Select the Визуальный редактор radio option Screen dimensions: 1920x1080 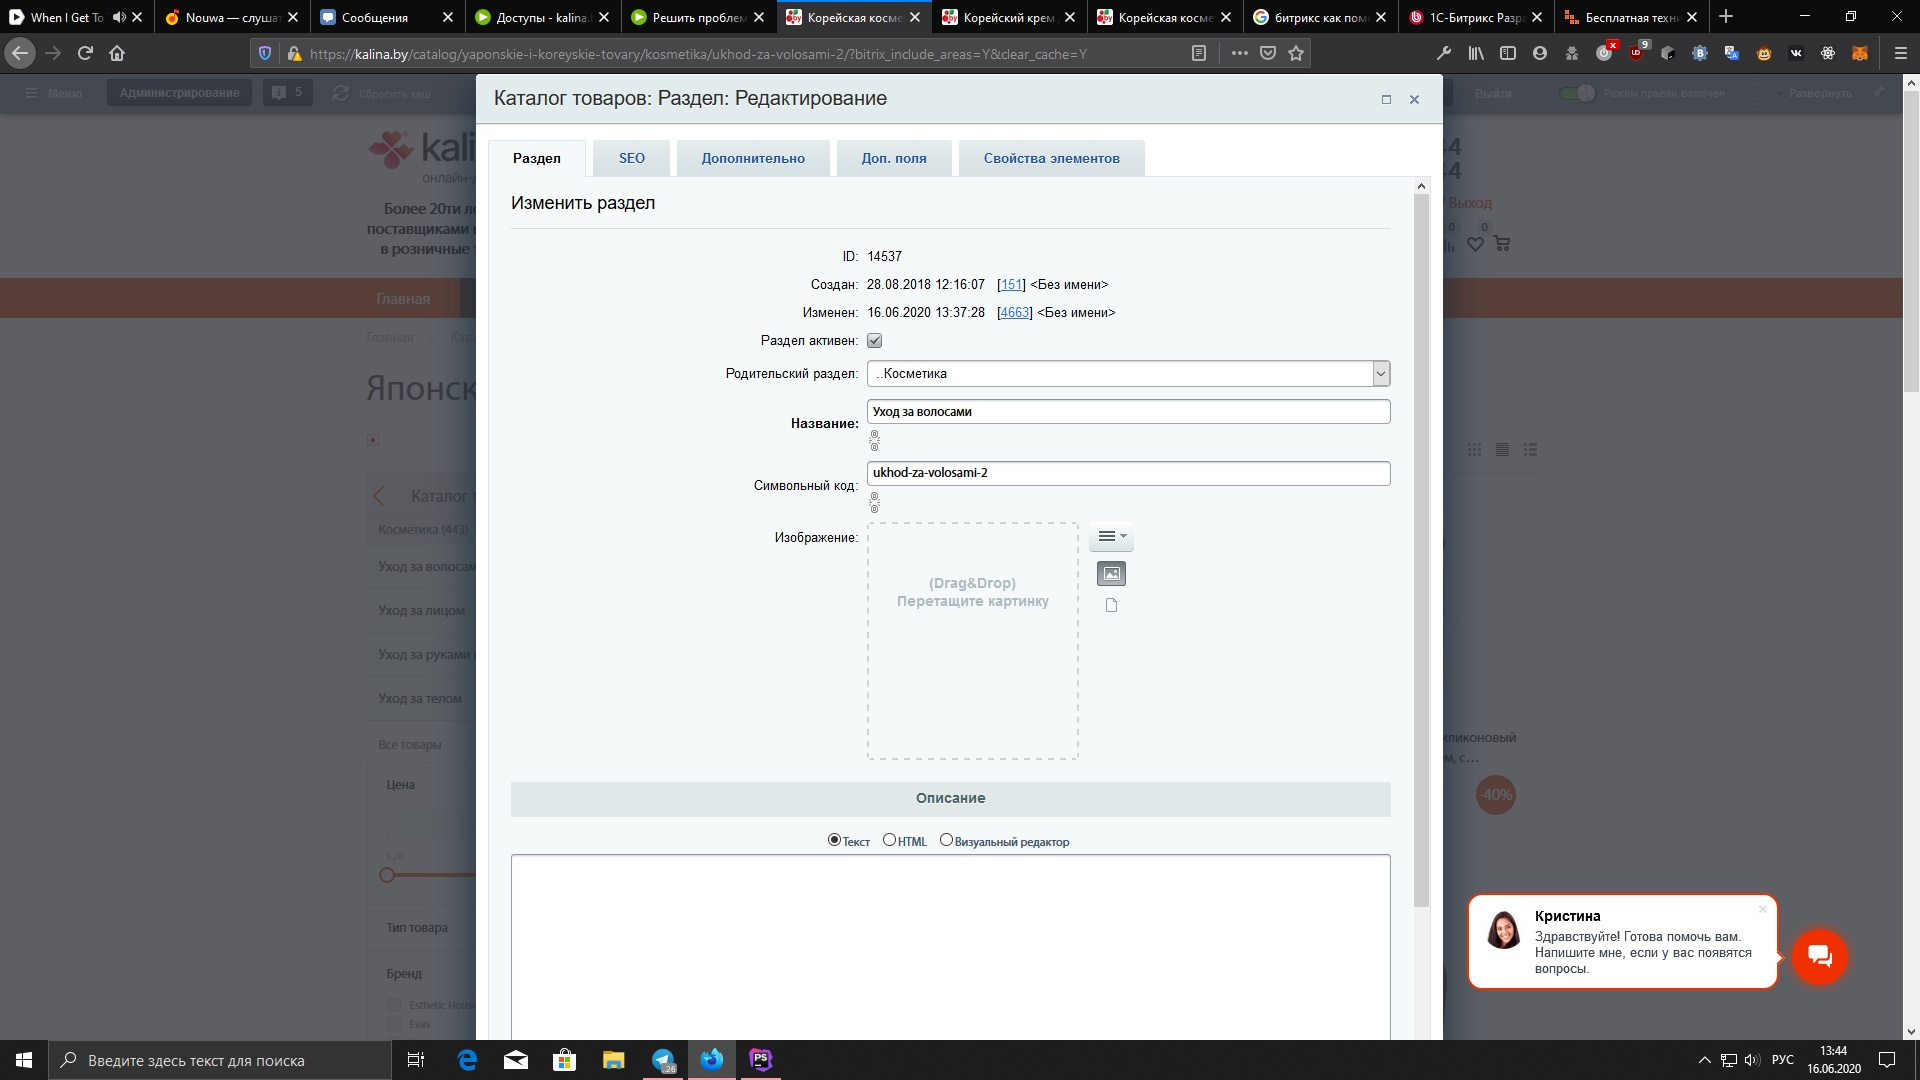(946, 840)
